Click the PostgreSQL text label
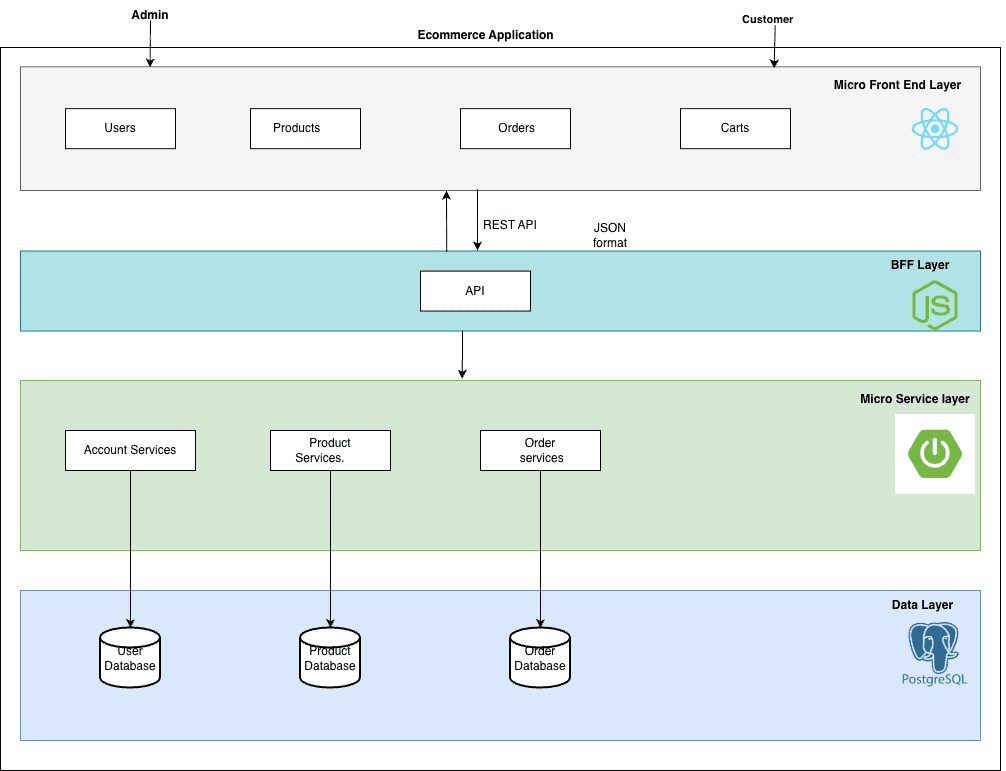Screen dimensions: 1006x771 tap(932, 677)
